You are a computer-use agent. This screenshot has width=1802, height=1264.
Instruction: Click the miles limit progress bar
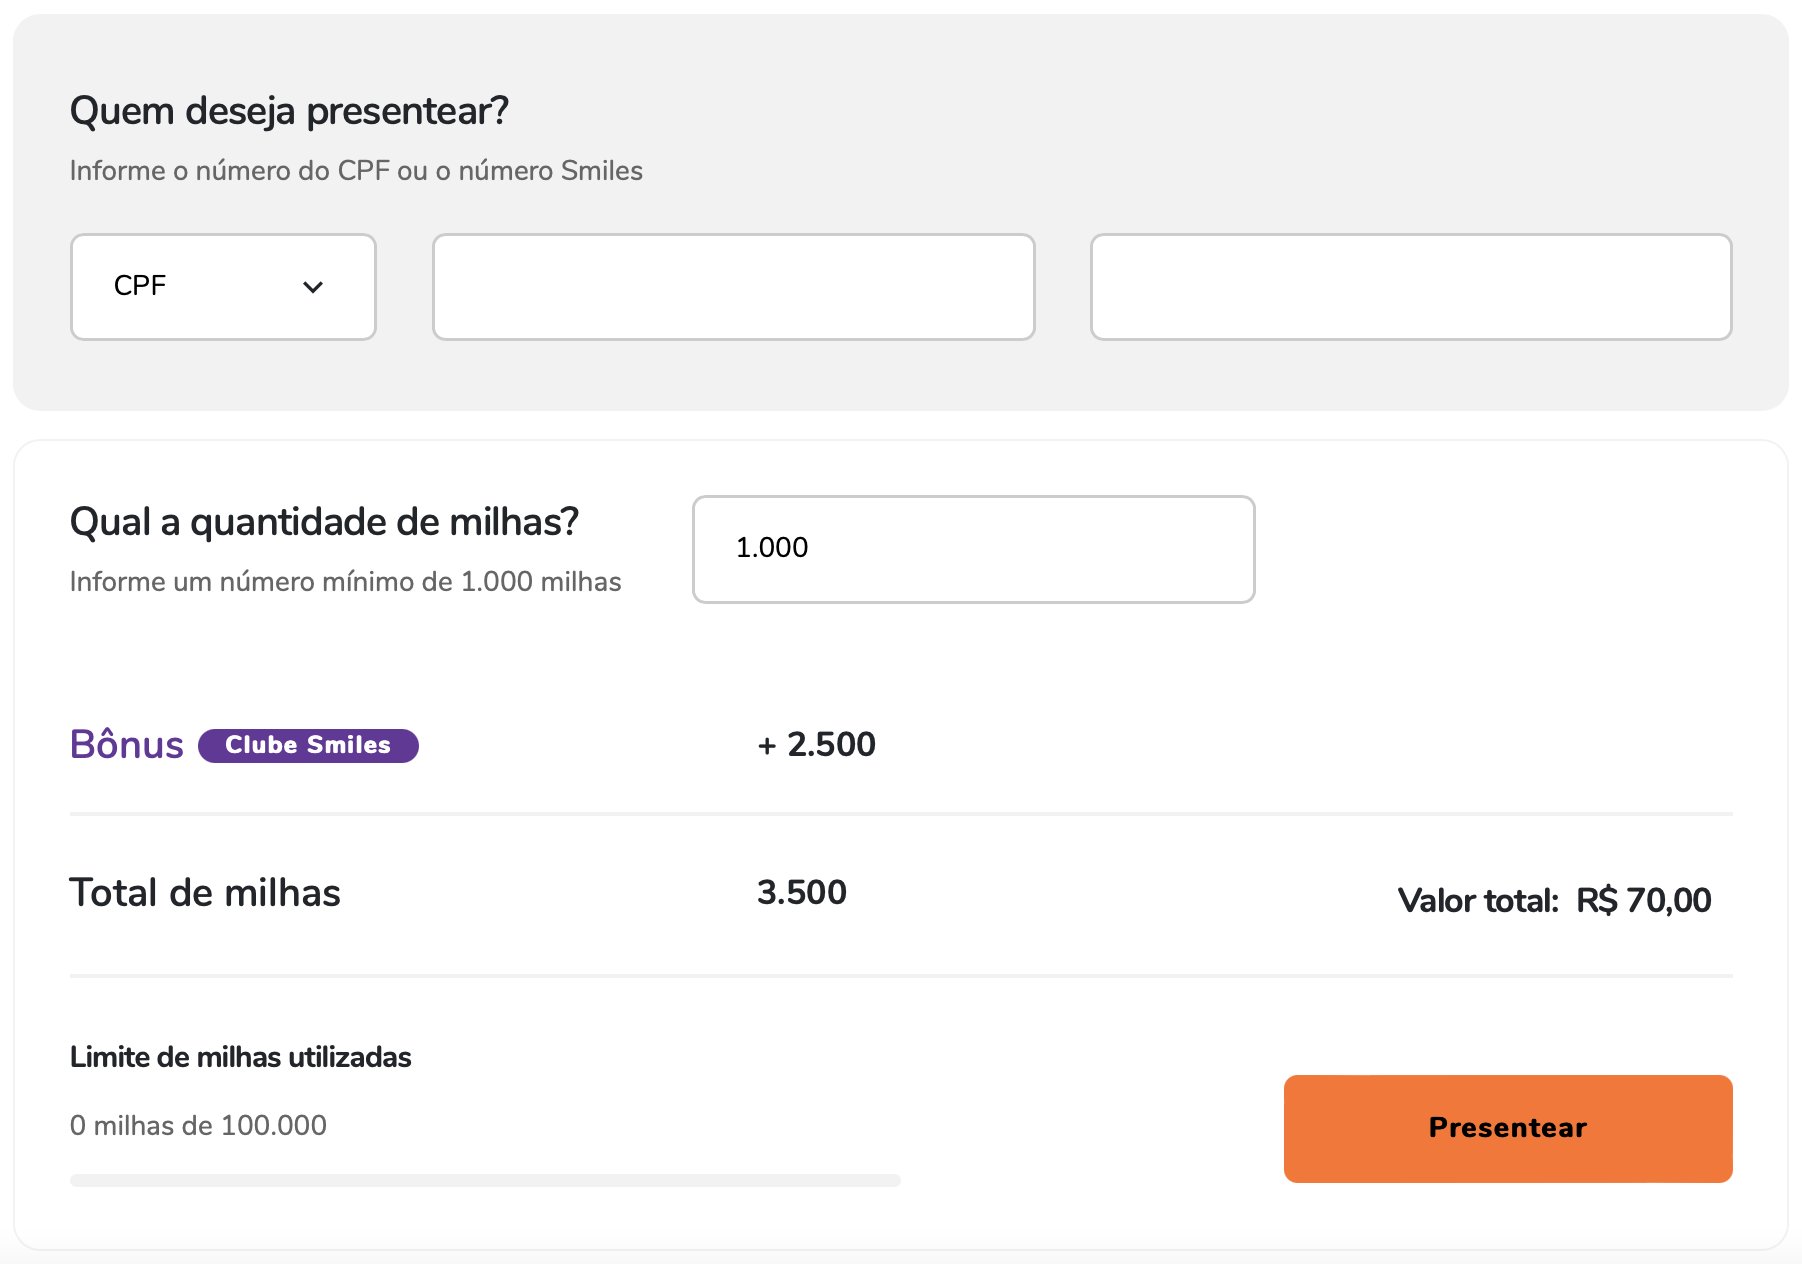point(485,1180)
